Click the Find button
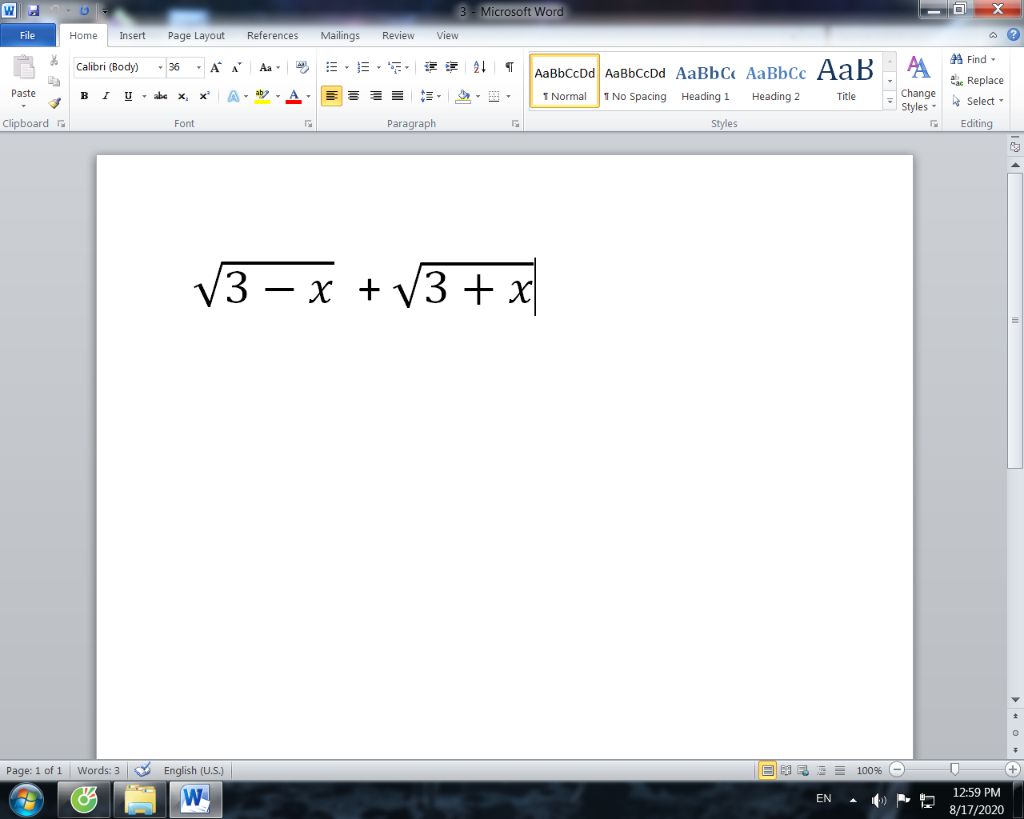 click(973, 59)
